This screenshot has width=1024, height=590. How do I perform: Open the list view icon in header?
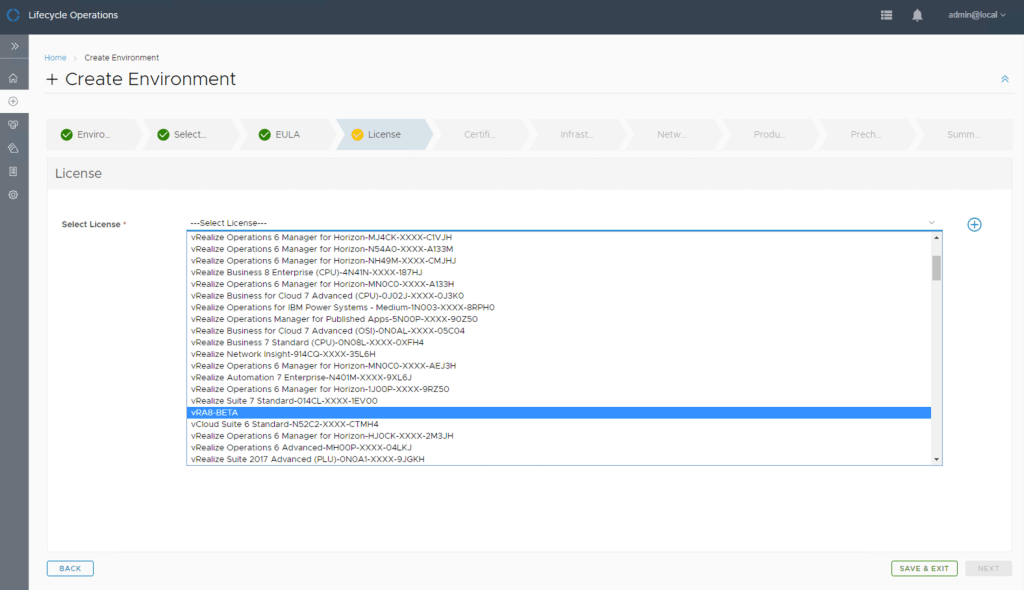pos(886,15)
